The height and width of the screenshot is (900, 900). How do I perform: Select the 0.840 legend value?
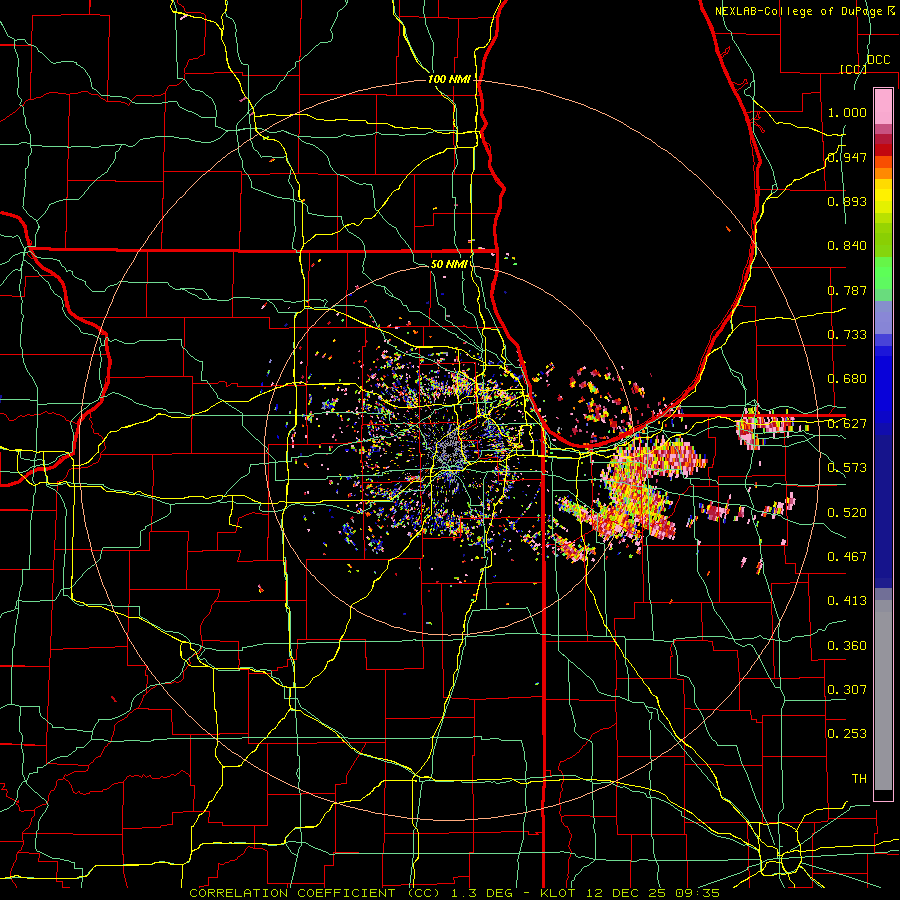[x=847, y=246]
